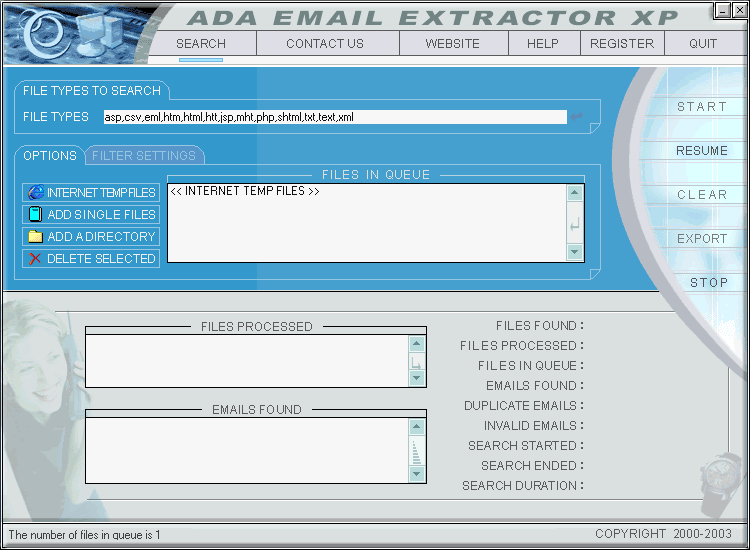Screen dimensions: 750x550
Task: Click inside the Files Processed list box
Action: (247, 361)
